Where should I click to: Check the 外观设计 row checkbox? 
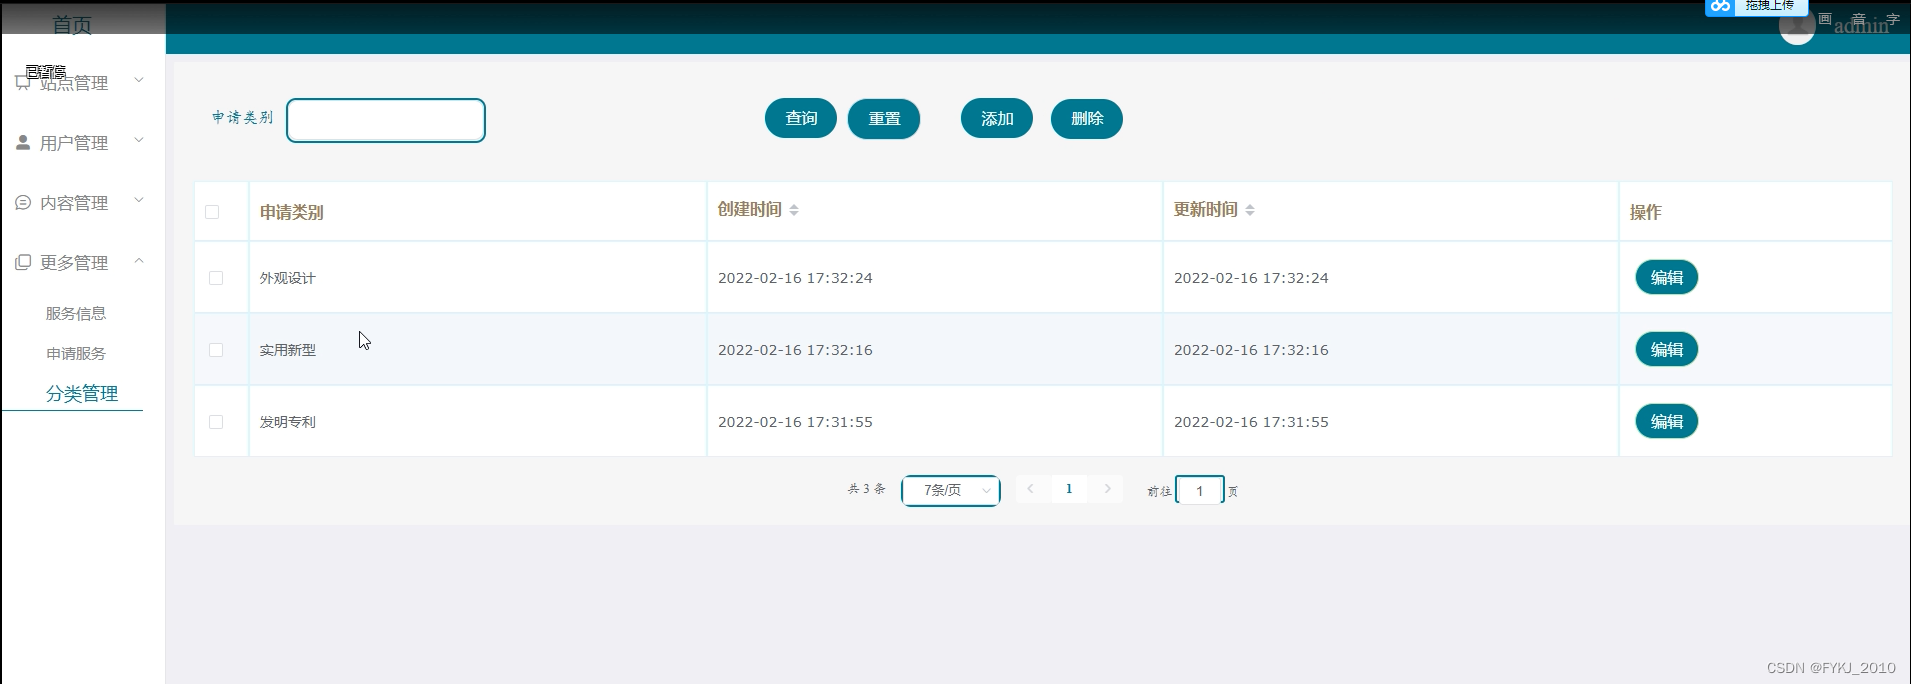(216, 278)
